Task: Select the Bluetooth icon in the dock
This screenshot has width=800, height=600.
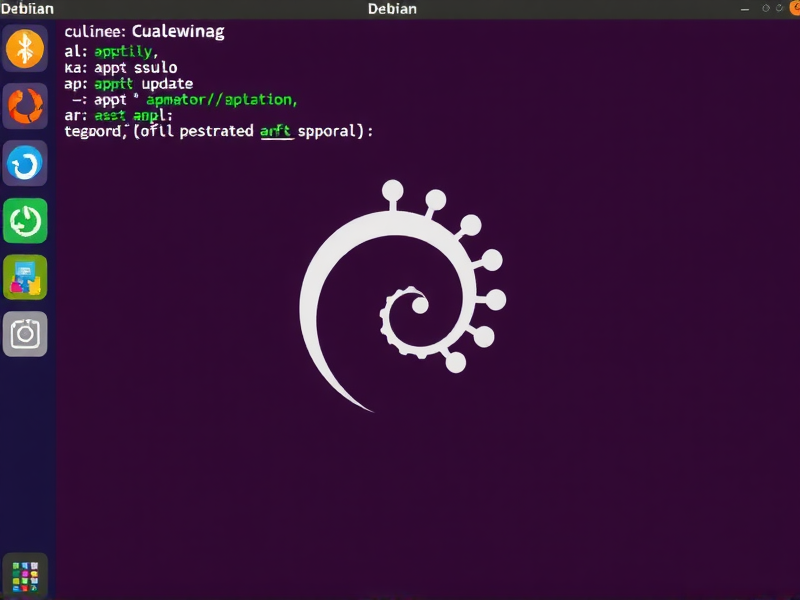Action: [x=25, y=50]
